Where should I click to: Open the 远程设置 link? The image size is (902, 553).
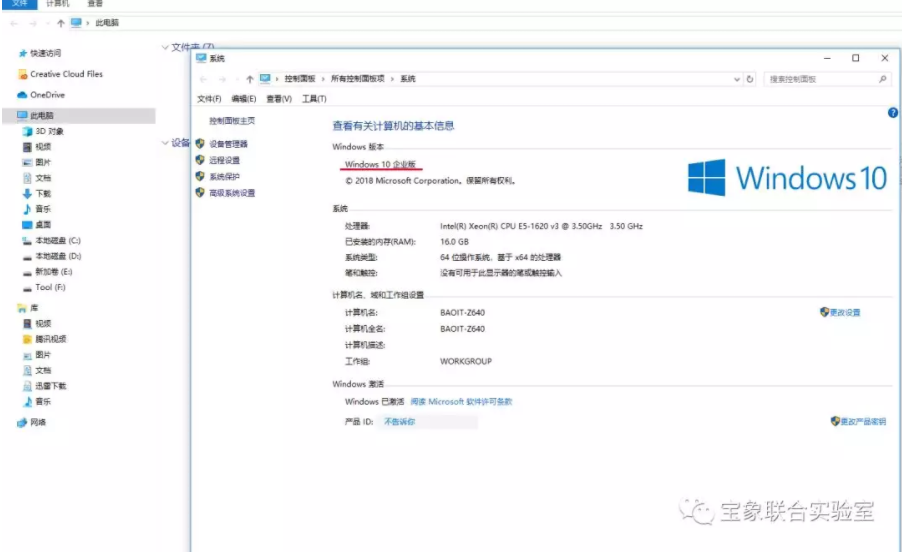click(224, 160)
